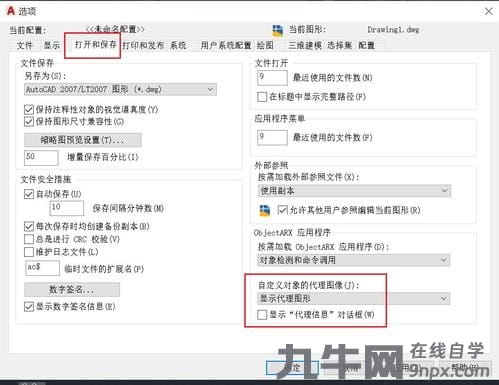Click the AutoCAD logo in title bar
This screenshot has width=499, height=385.
[11, 11]
